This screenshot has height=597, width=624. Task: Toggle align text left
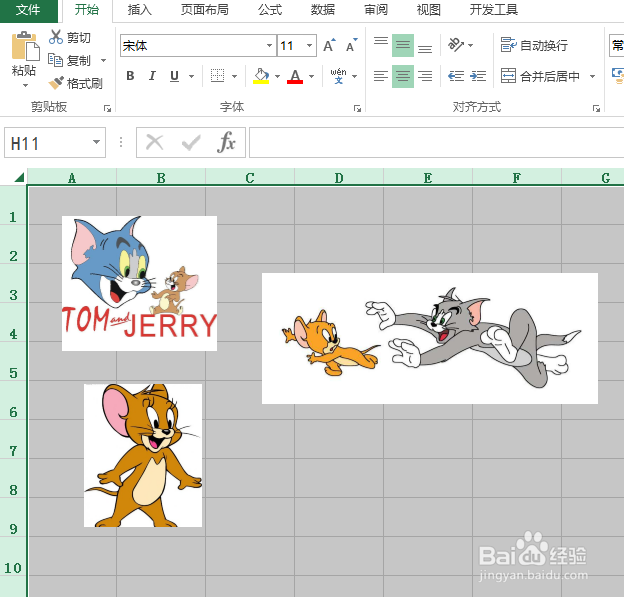pos(381,76)
